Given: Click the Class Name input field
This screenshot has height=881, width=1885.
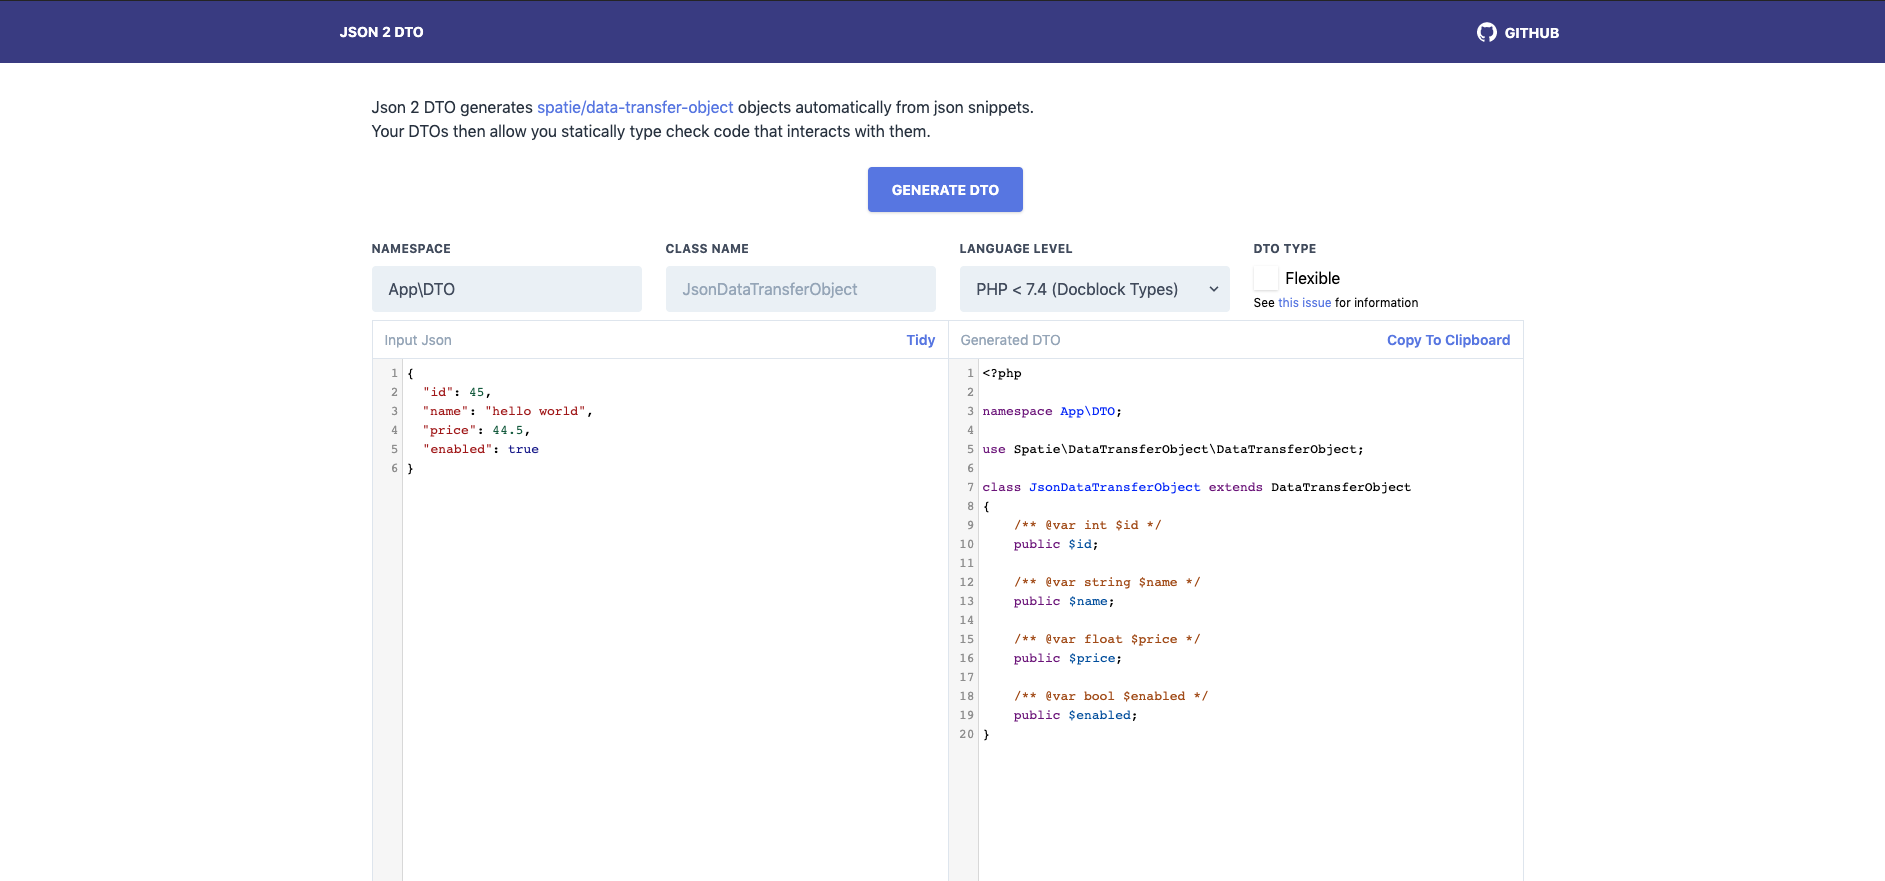Looking at the screenshot, I should tap(800, 289).
